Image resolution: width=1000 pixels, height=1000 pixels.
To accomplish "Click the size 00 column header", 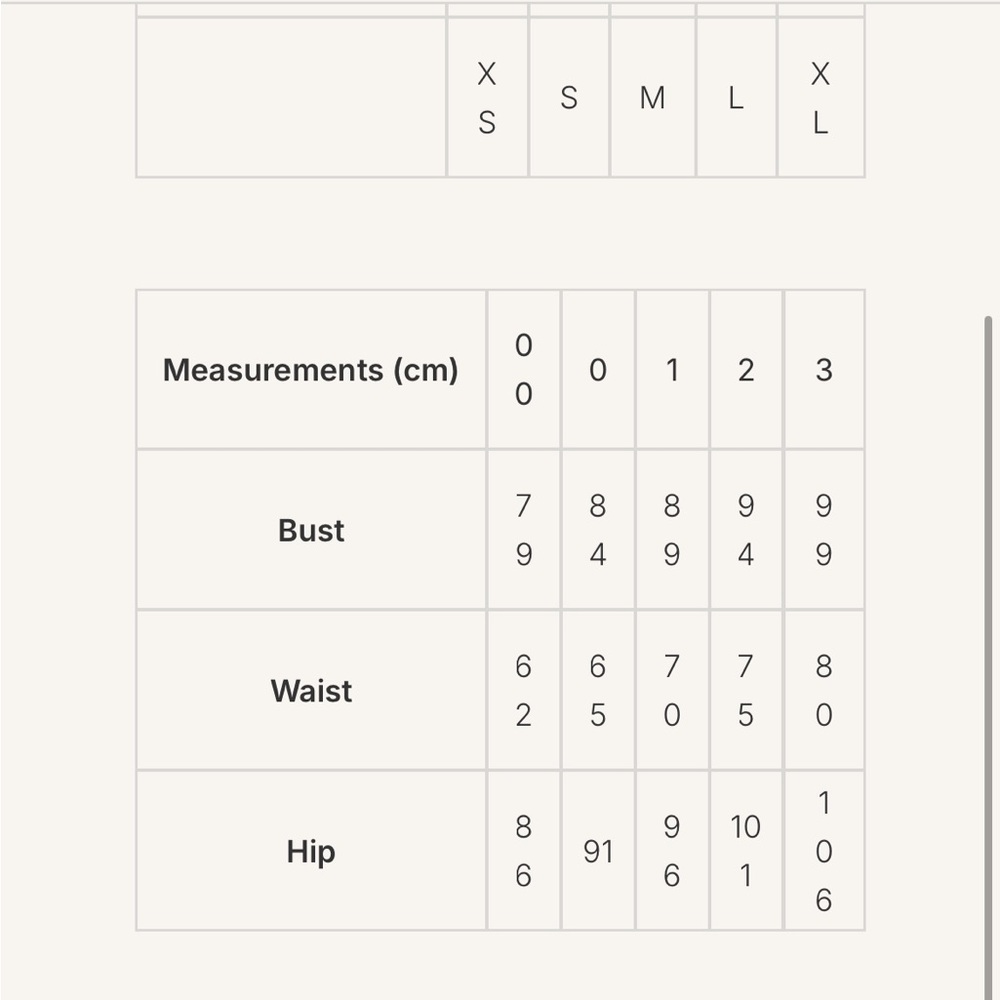I will (524, 370).
